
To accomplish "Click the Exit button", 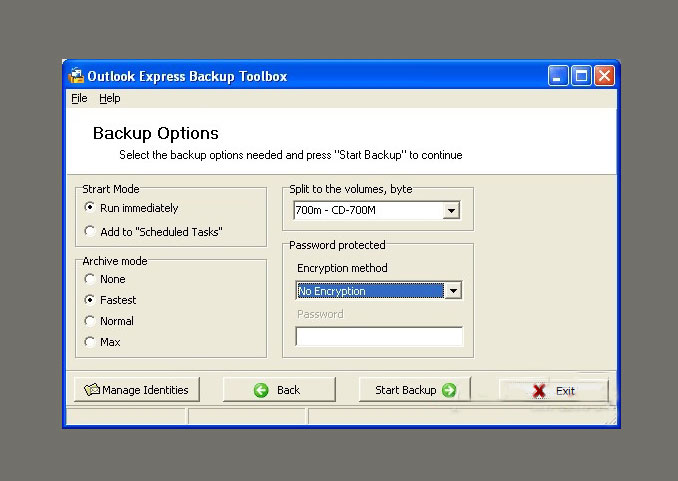I will click(x=553, y=391).
